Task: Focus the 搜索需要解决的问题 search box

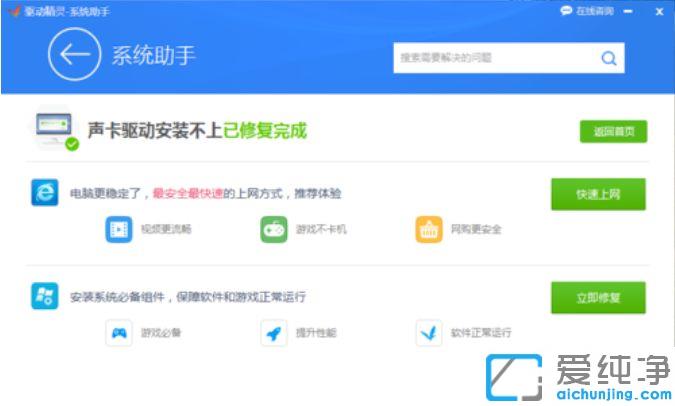Action: [495, 58]
